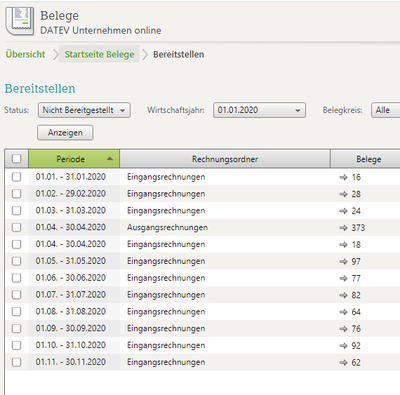Image resolution: width=400 pixels, height=395 pixels.
Task: Check the row 01.05. - 31.05.2020
Action: pyautogui.click(x=16, y=261)
